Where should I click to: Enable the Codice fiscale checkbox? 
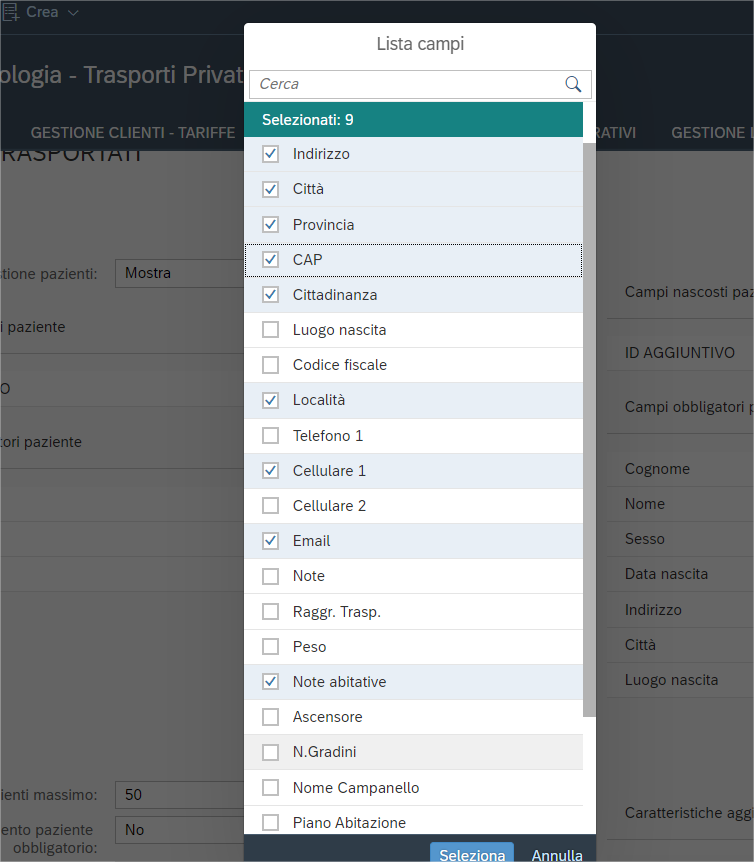pyautogui.click(x=270, y=365)
